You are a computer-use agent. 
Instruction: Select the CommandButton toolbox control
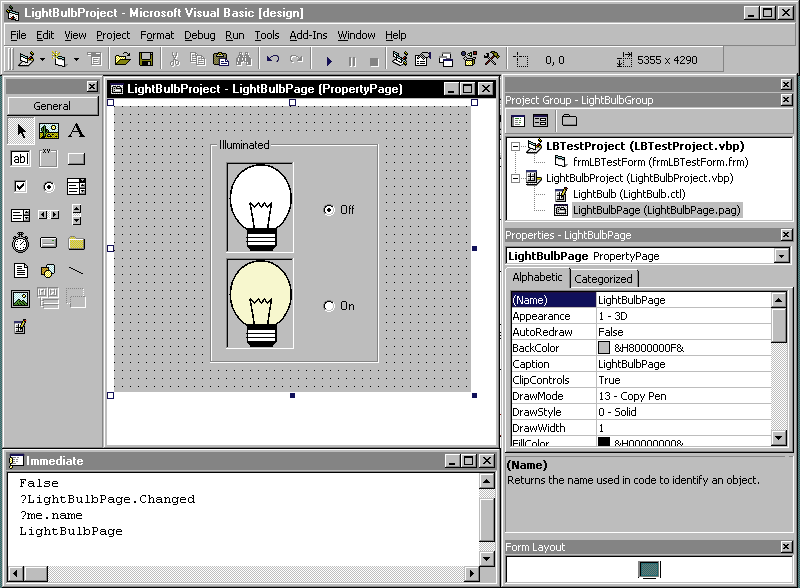pos(76,158)
